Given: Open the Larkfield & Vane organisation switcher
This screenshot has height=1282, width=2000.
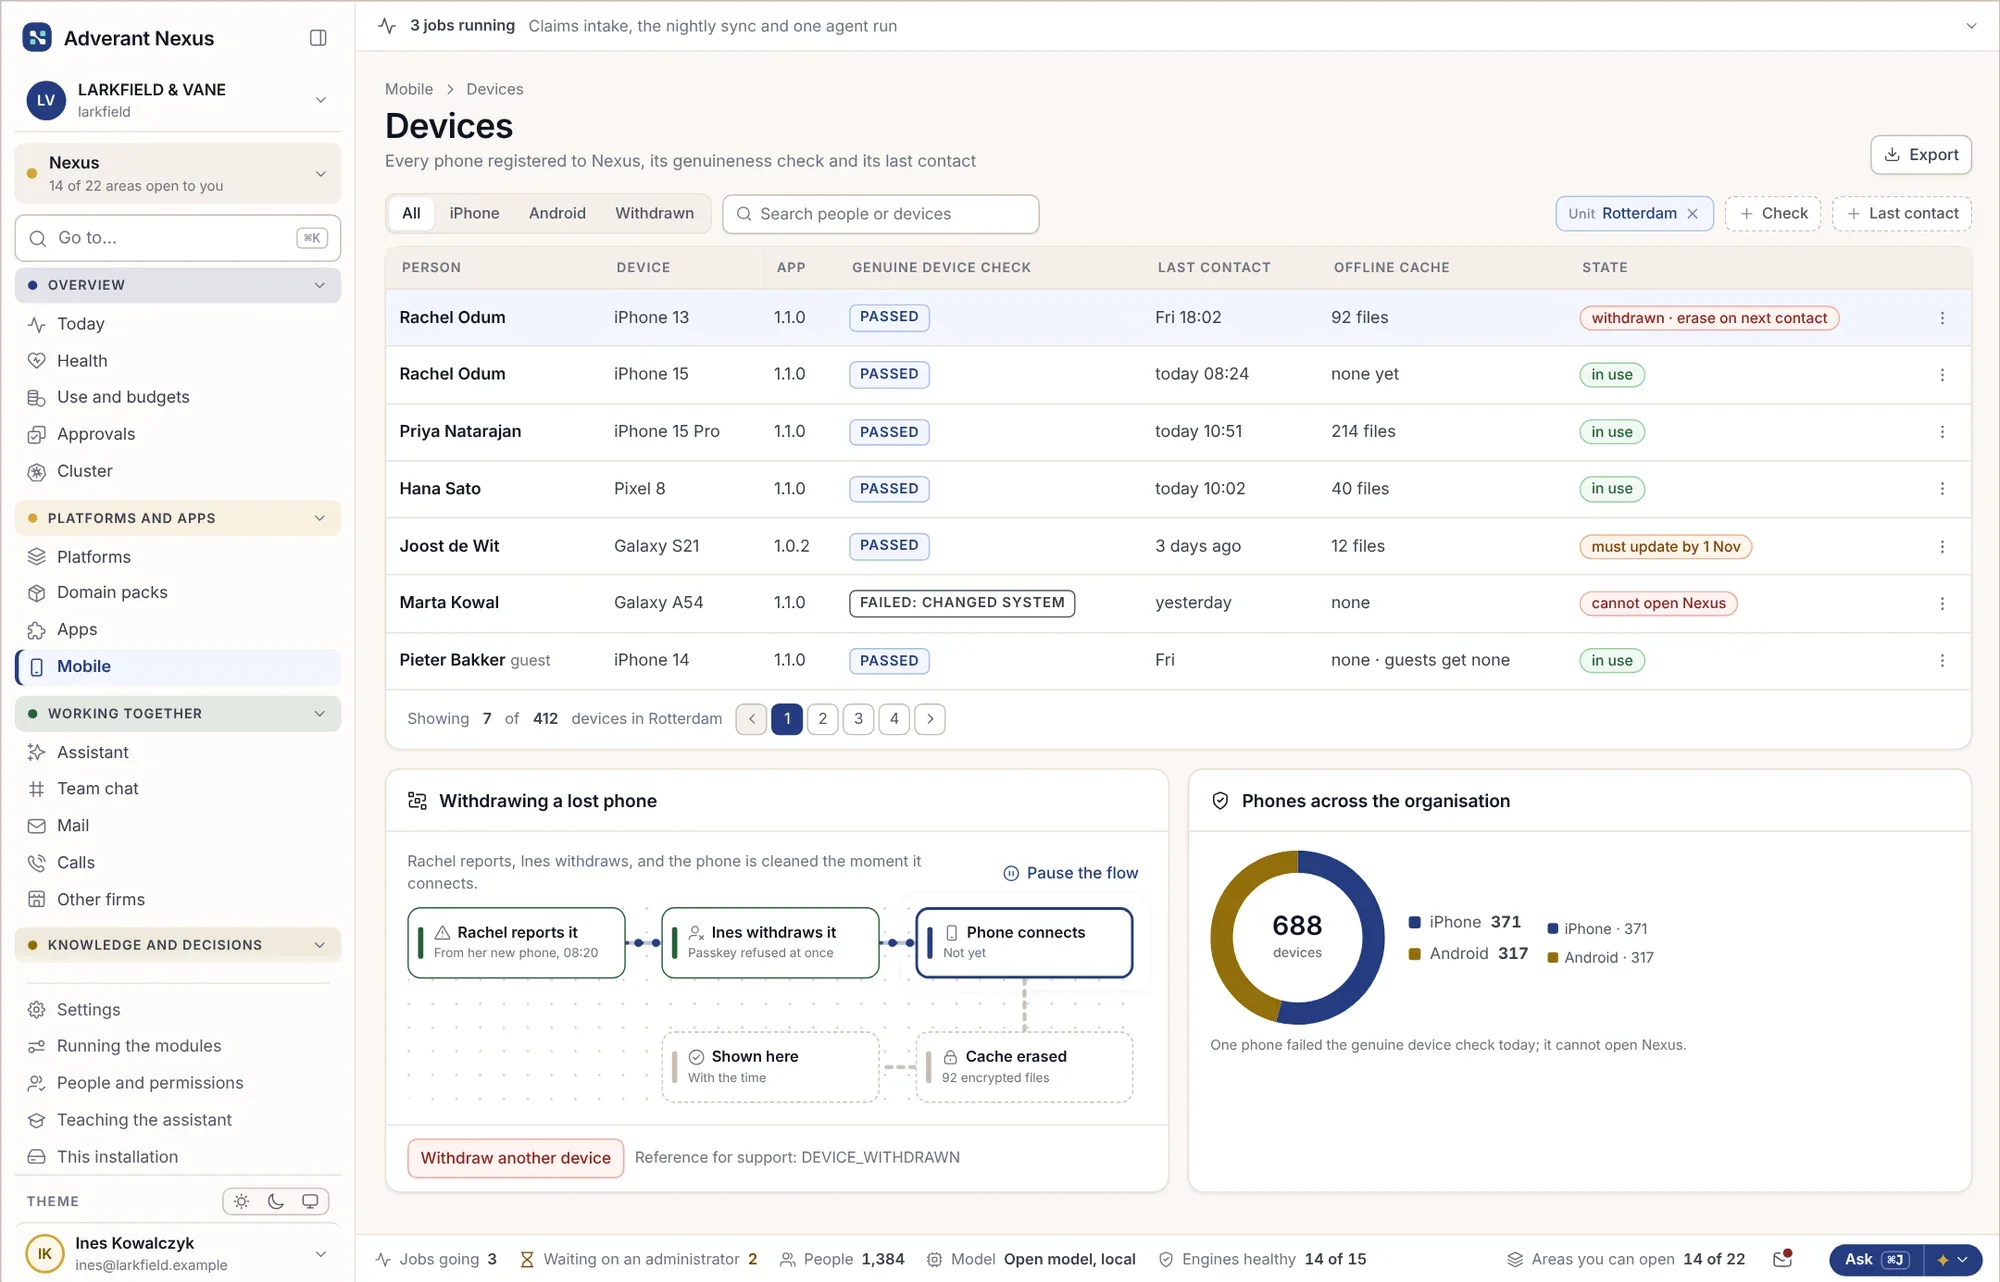Looking at the screenshot, I should tap(178, 100).
